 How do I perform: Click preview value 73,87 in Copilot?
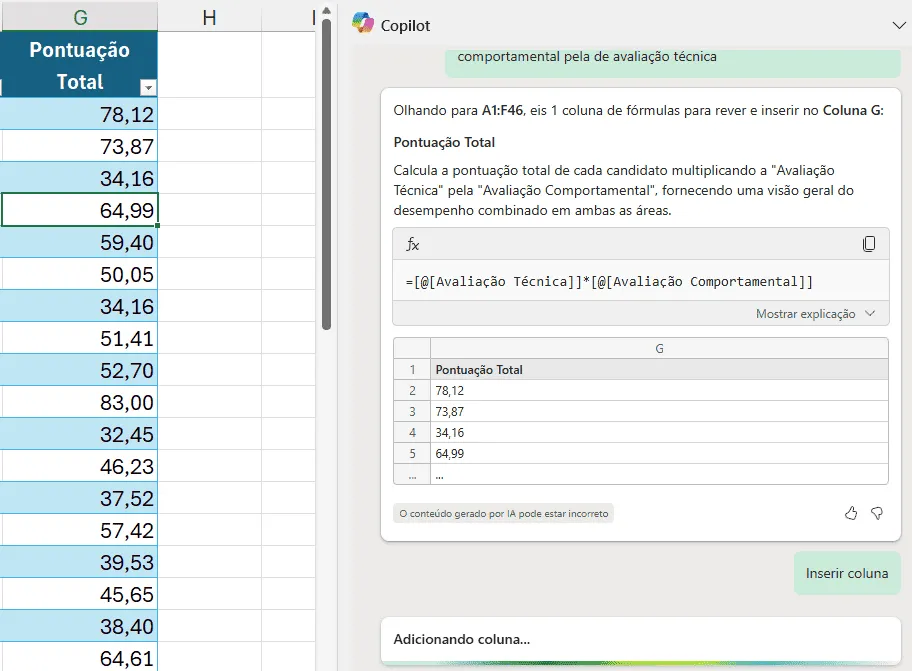coord(659,411)
